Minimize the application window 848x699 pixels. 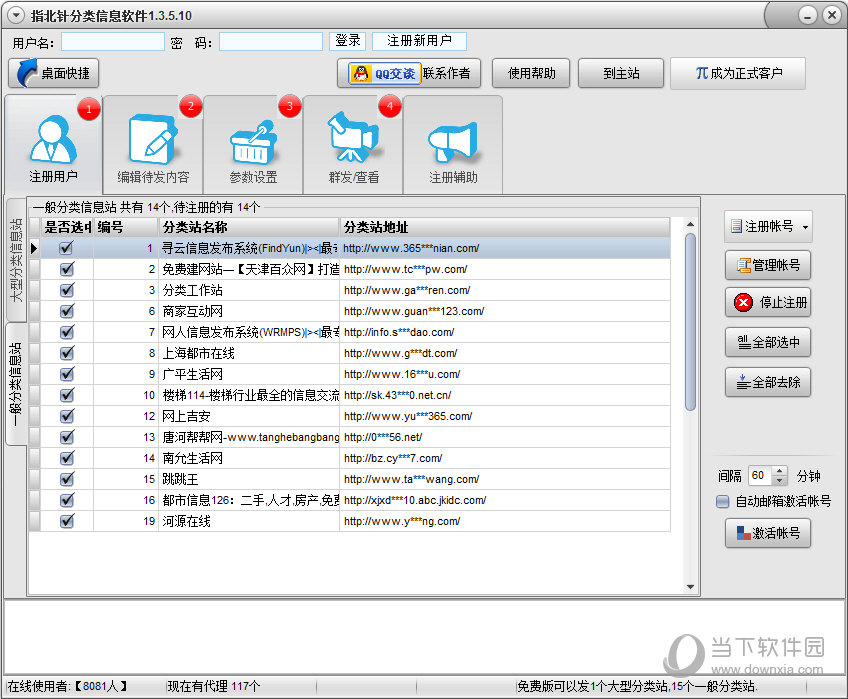[x=807, y=16]
